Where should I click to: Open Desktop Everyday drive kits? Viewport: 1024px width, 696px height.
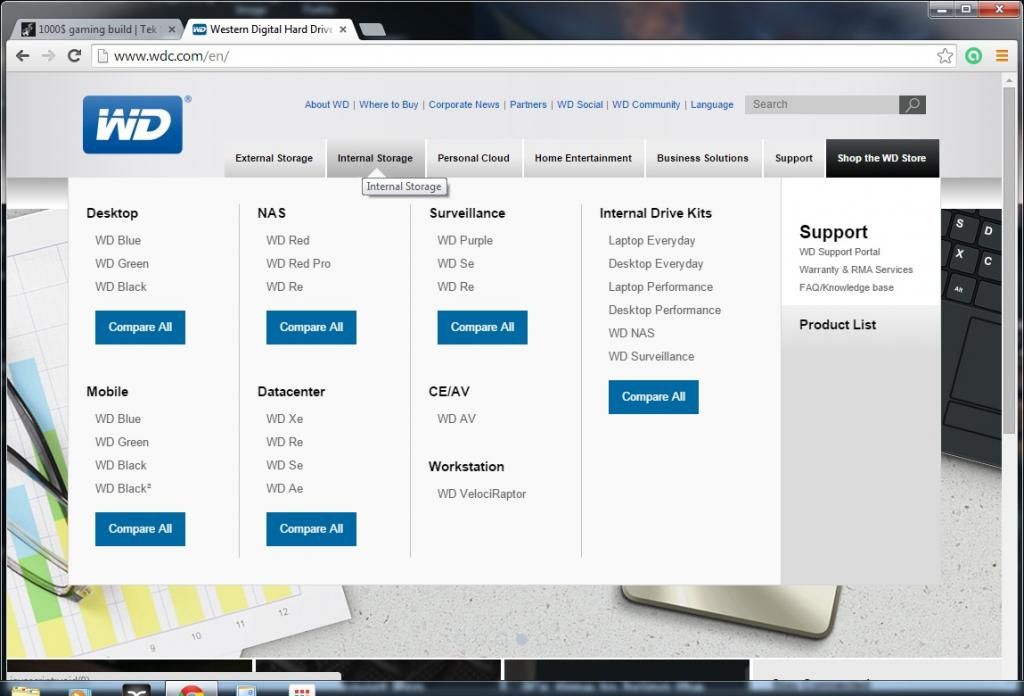pyautogui.click(x=656, y=264)
